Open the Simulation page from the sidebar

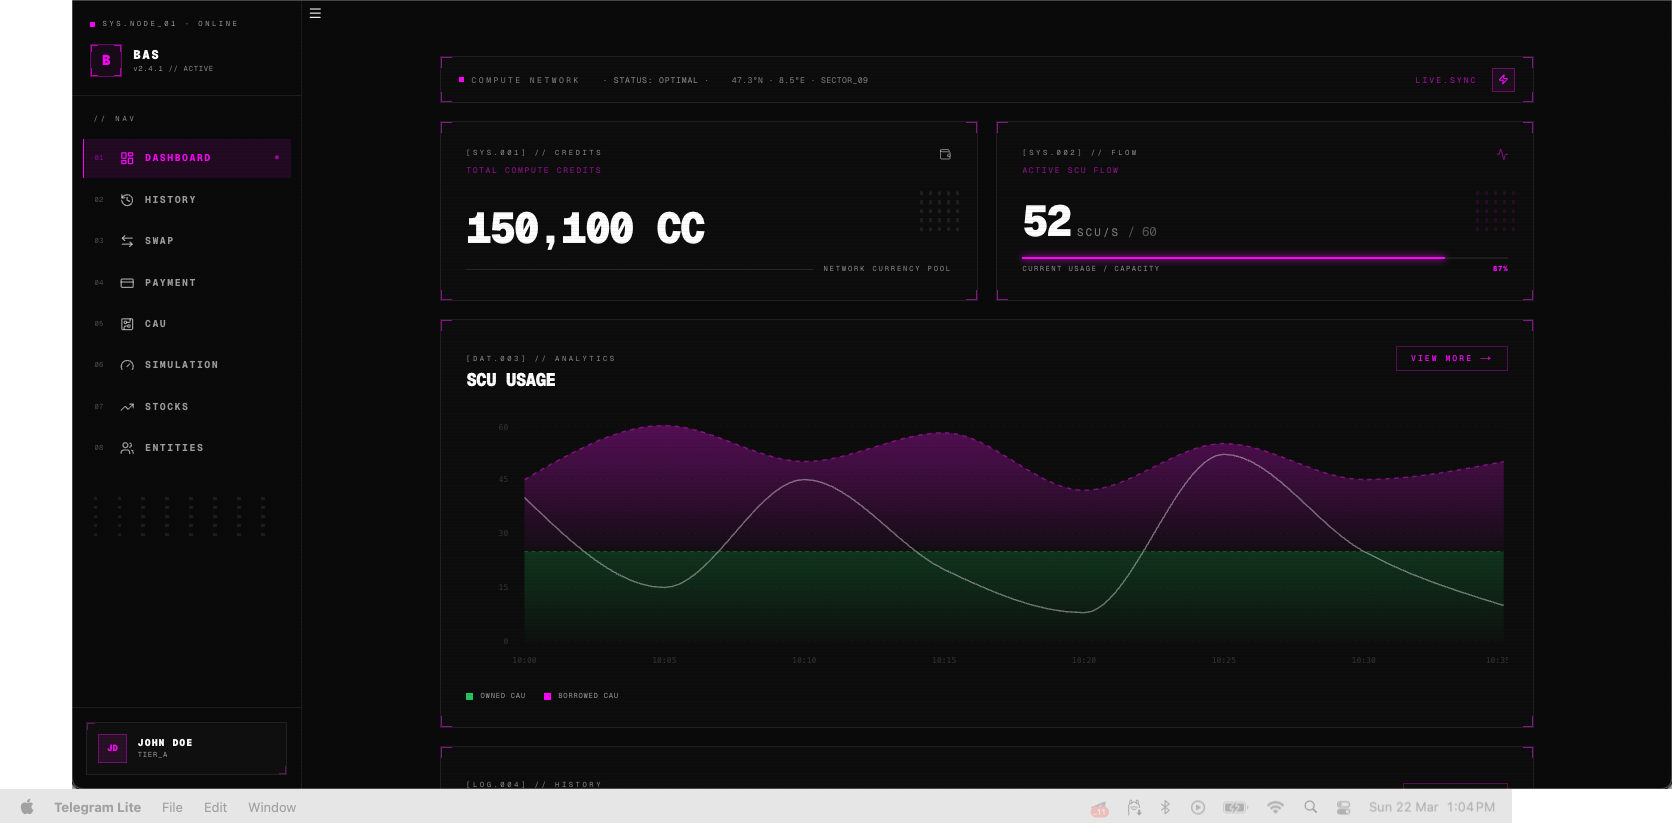(187, 365)
